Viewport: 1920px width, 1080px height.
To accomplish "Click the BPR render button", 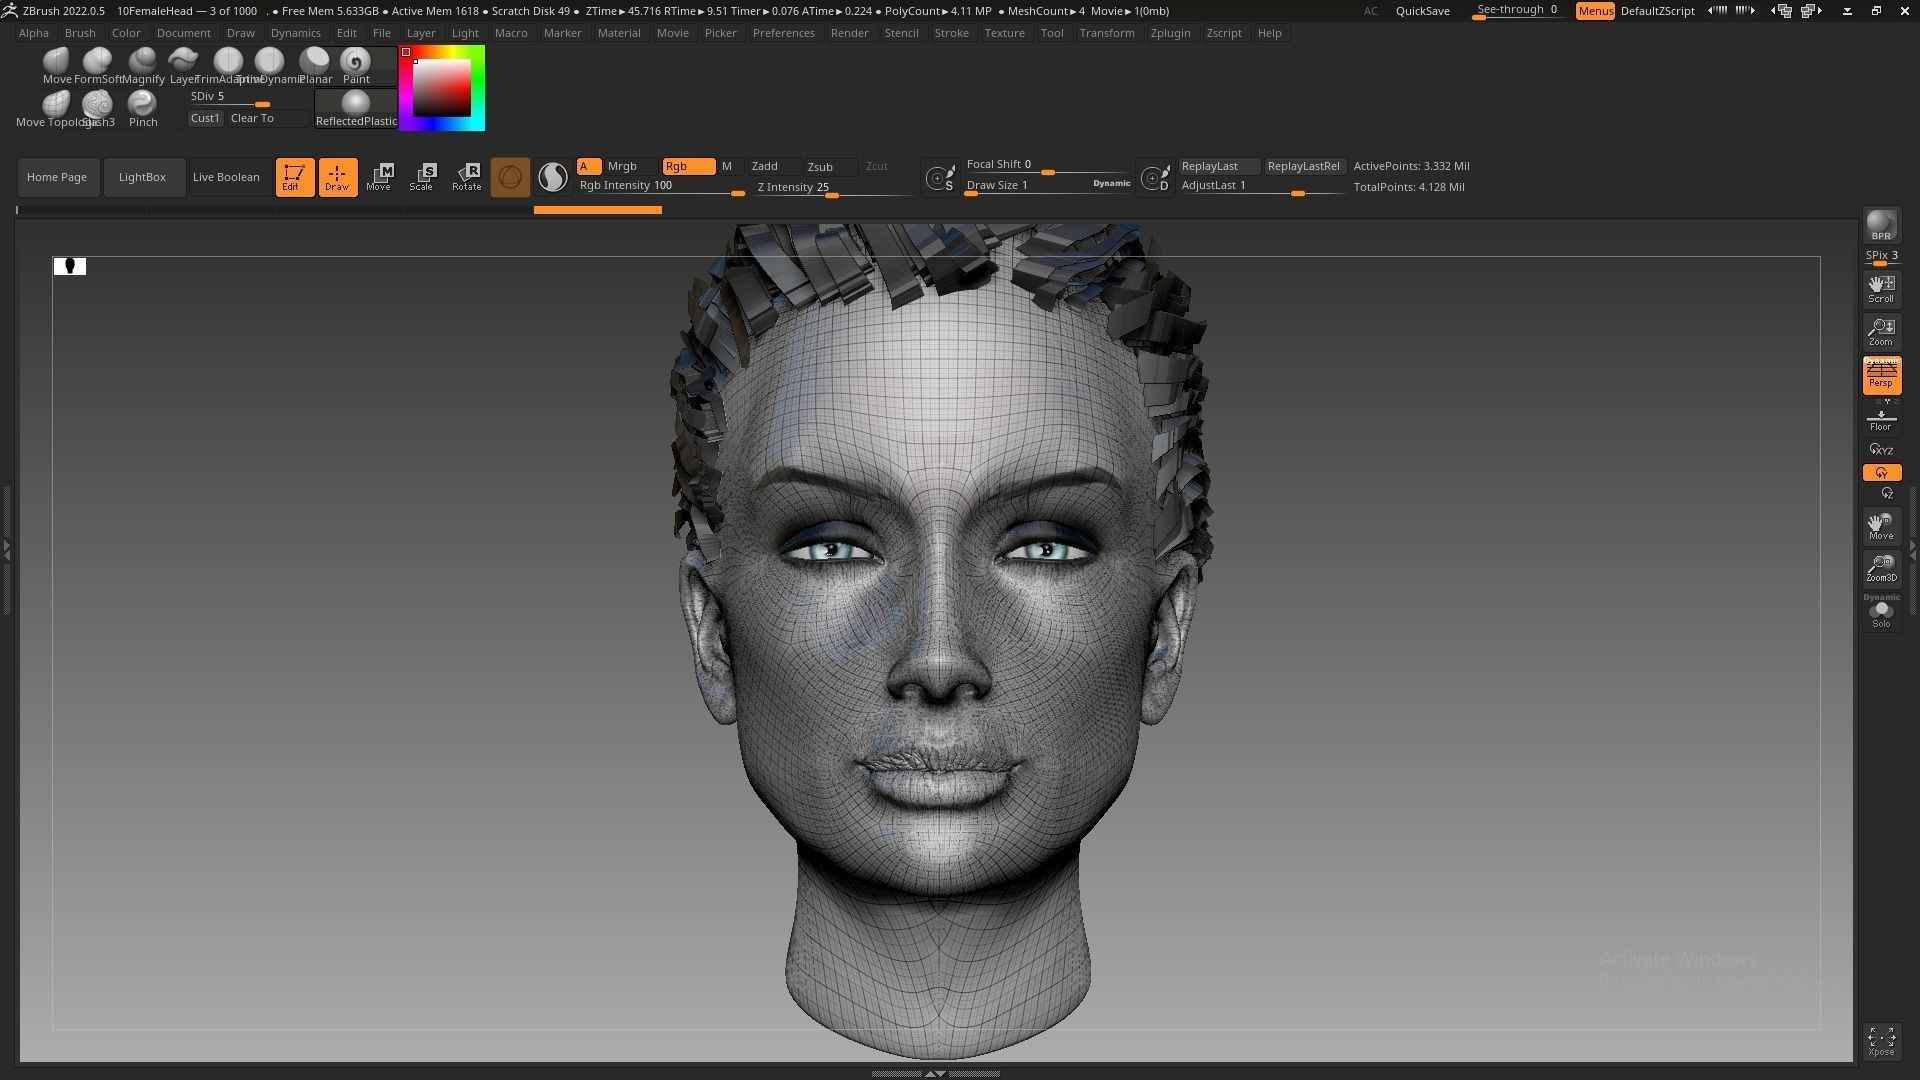I will 1881,226.
